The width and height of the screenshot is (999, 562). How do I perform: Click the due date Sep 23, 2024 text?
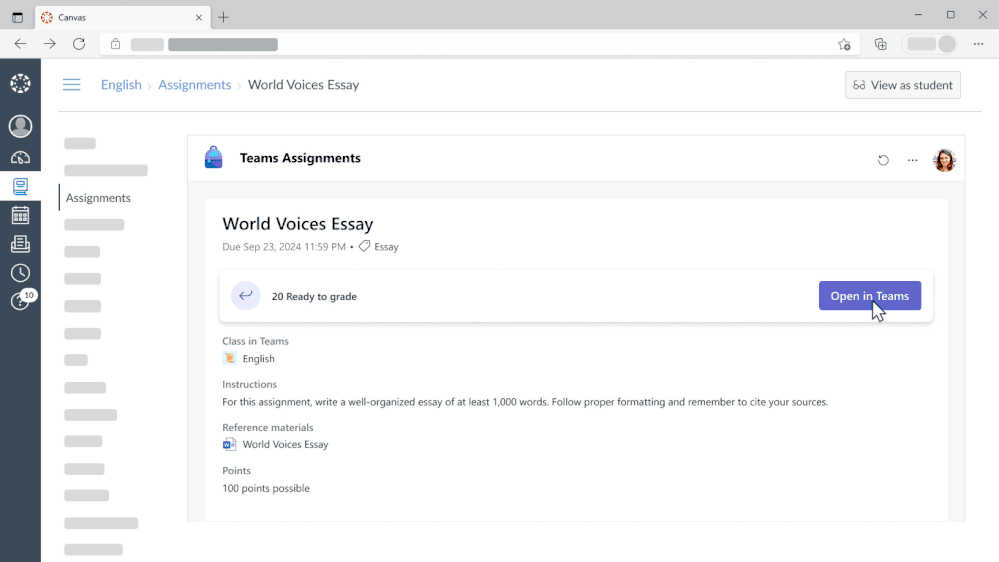click(x=284, y=247)
